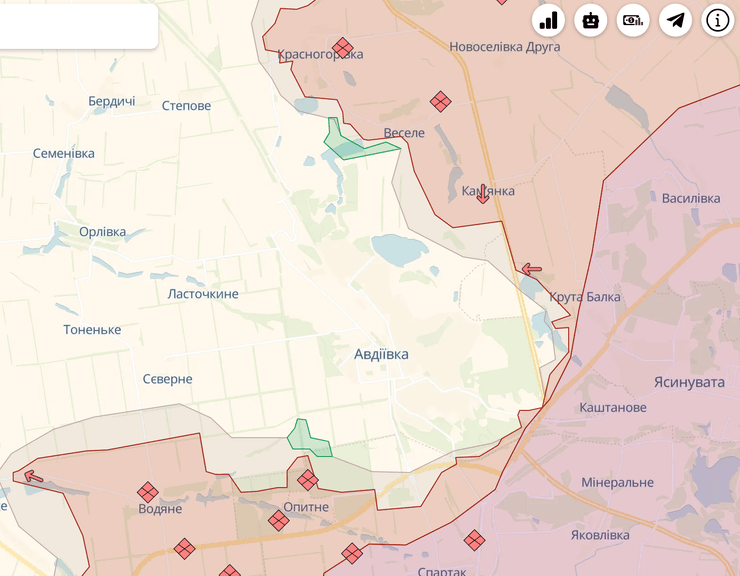This screenshot has width=740, height=576.
Task: Click the attack arrow near Крута Балка
Action: (x=532, y=269)
